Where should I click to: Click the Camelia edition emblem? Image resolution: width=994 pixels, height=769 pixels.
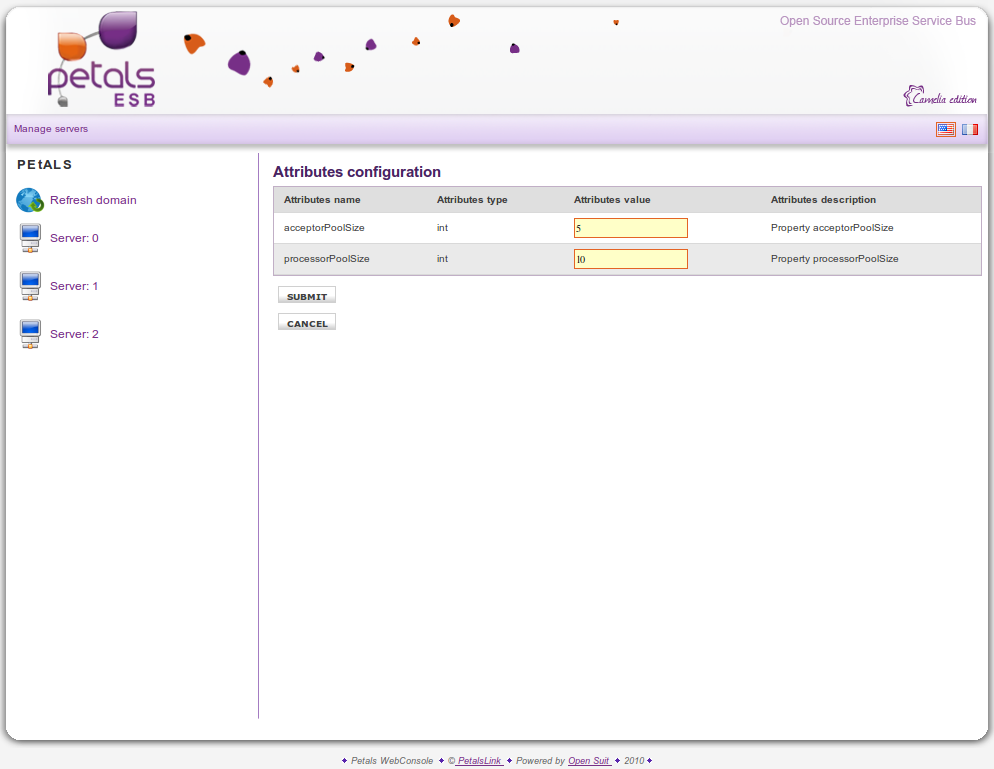coord(939,97)
